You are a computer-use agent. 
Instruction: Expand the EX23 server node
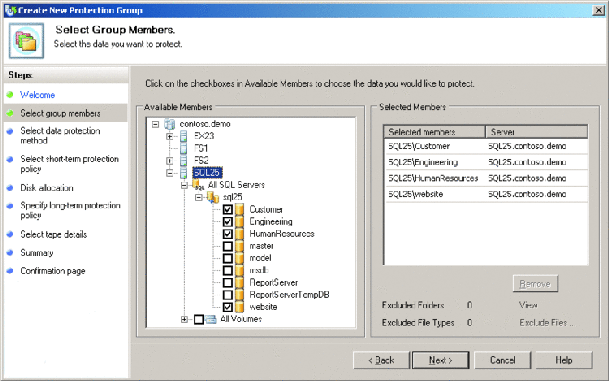click(170, 136)
